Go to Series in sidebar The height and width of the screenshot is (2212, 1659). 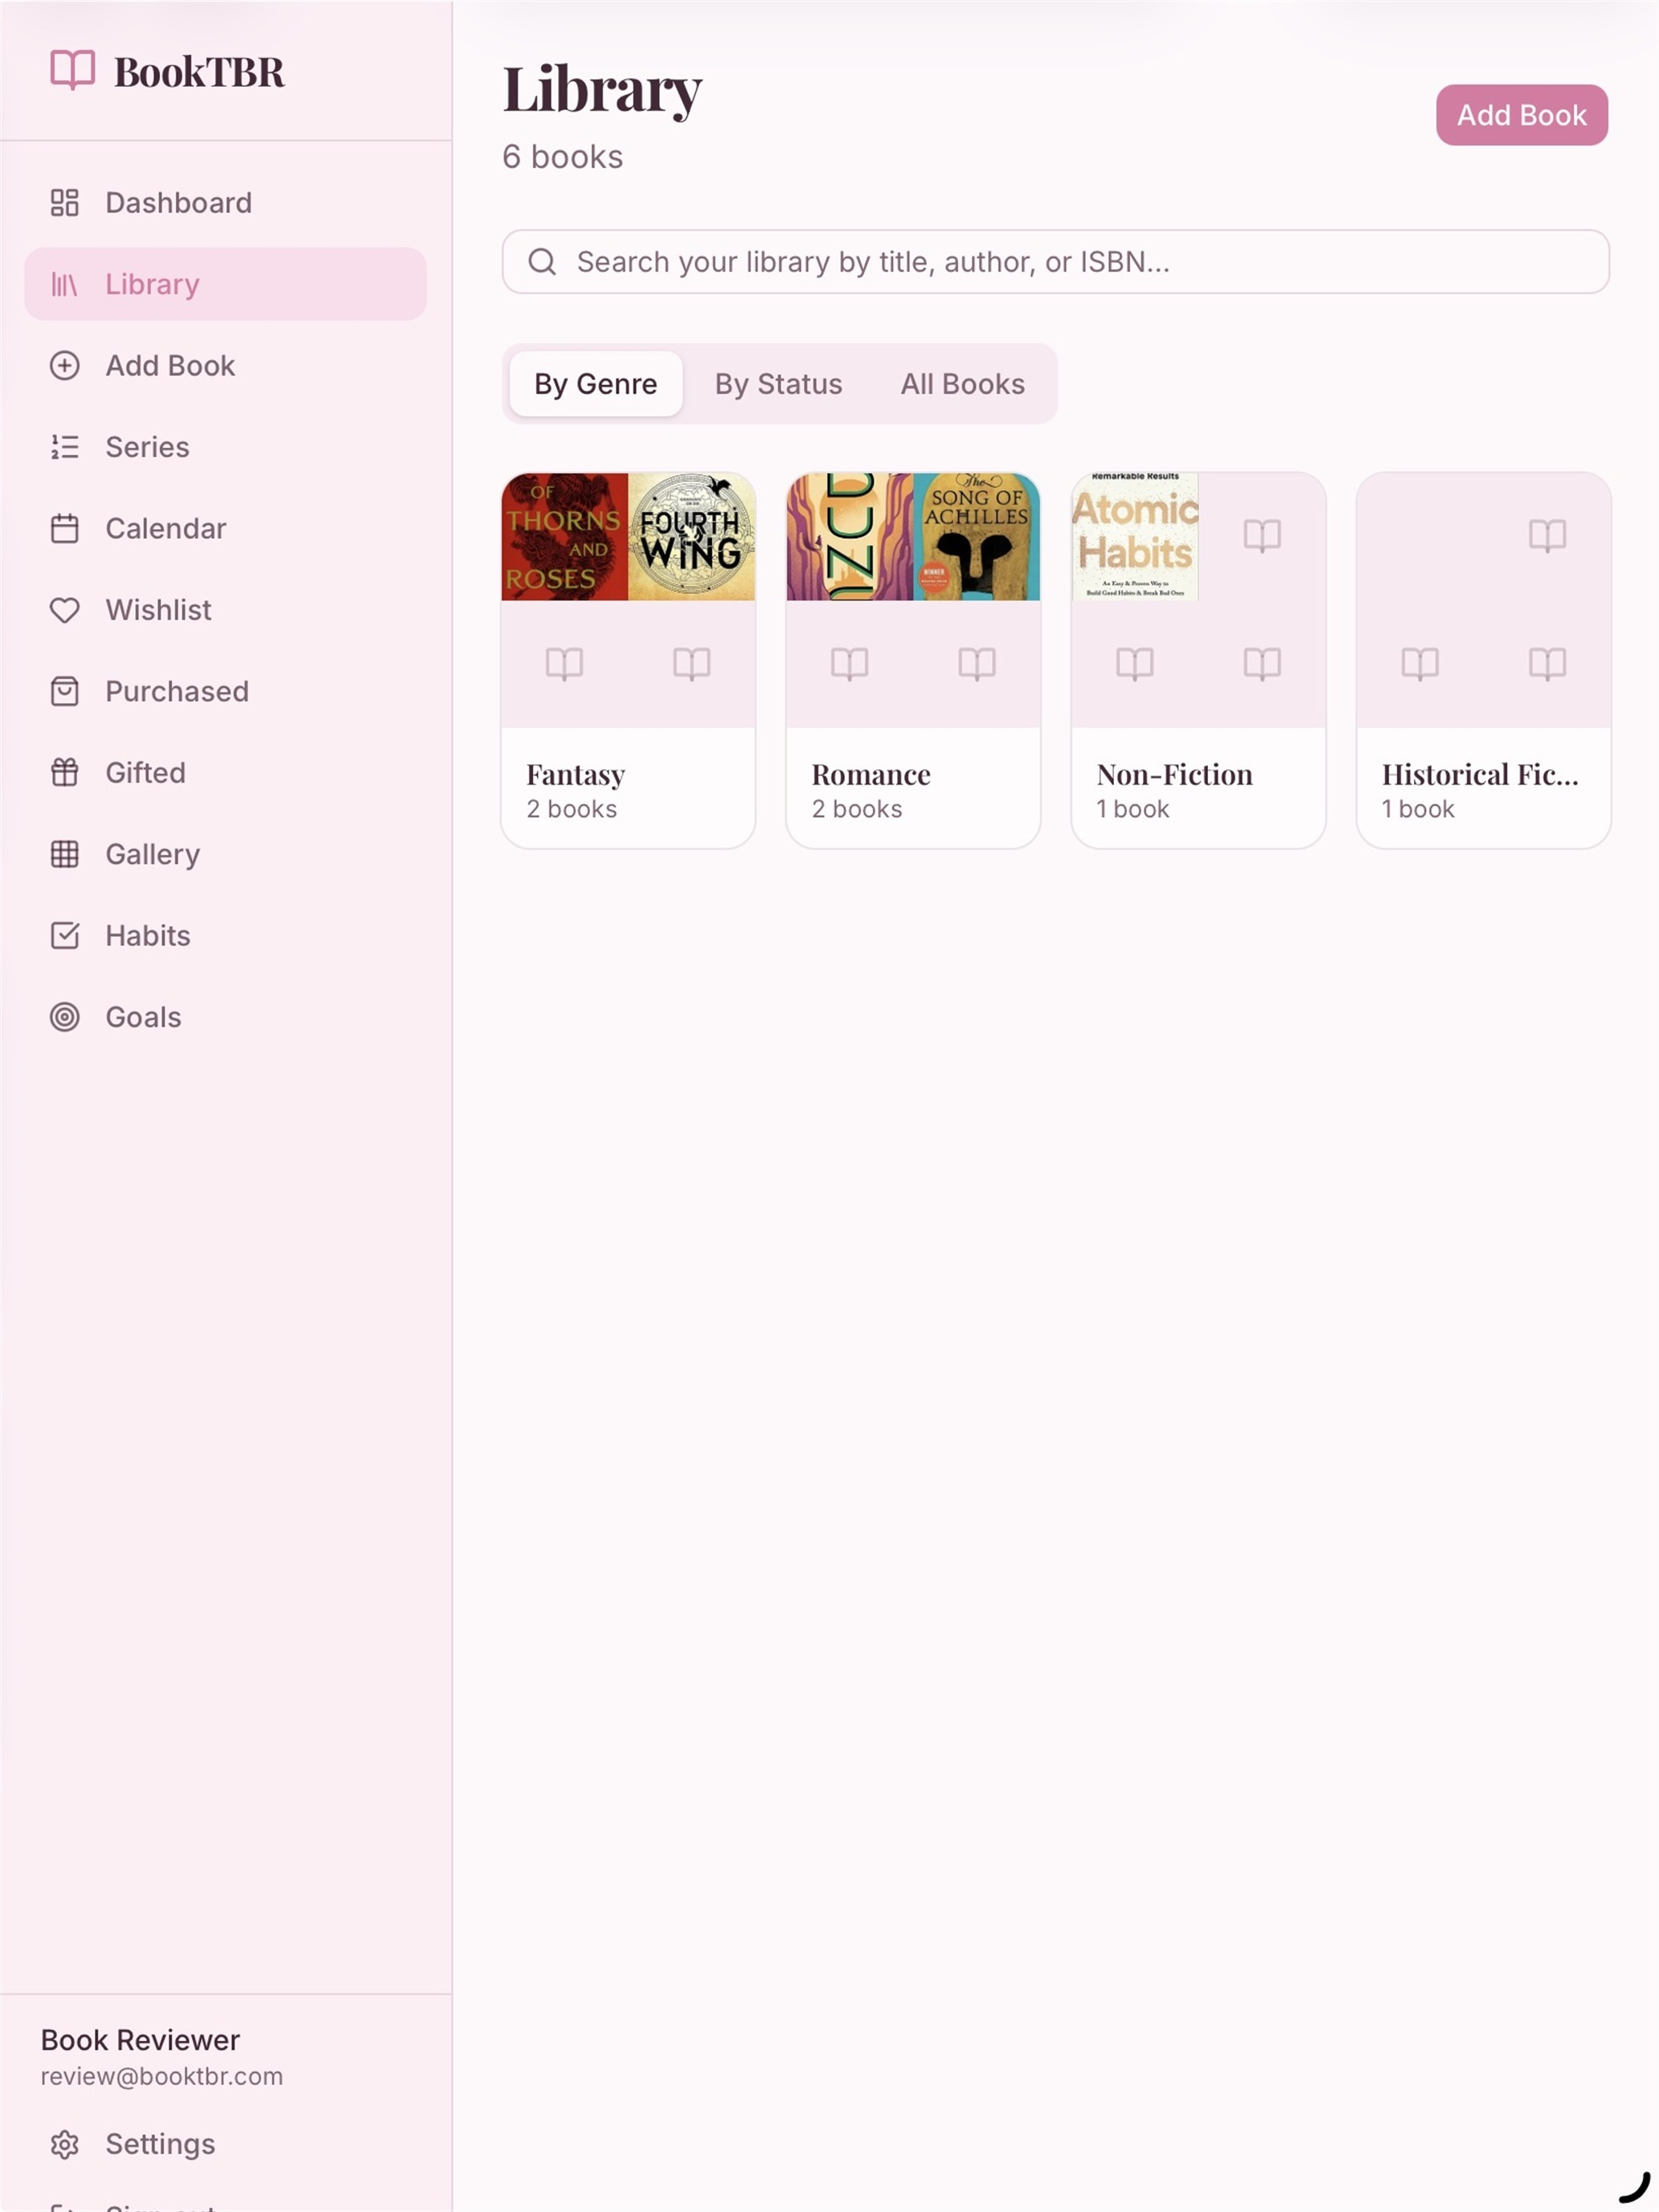pos(225,447)
